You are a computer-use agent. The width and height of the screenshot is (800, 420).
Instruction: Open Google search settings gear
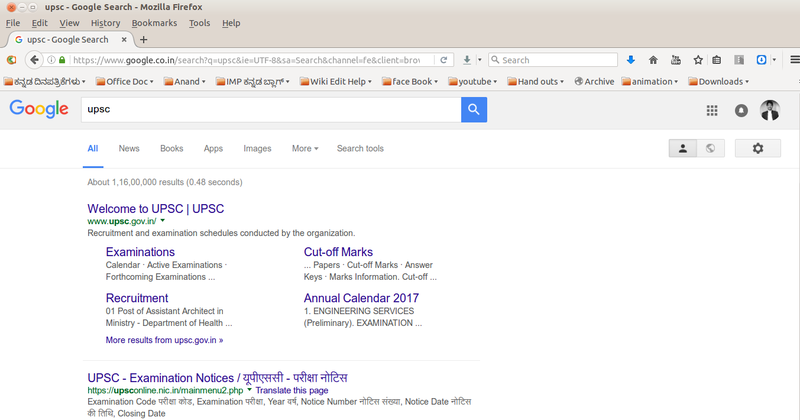click(758, 148)
